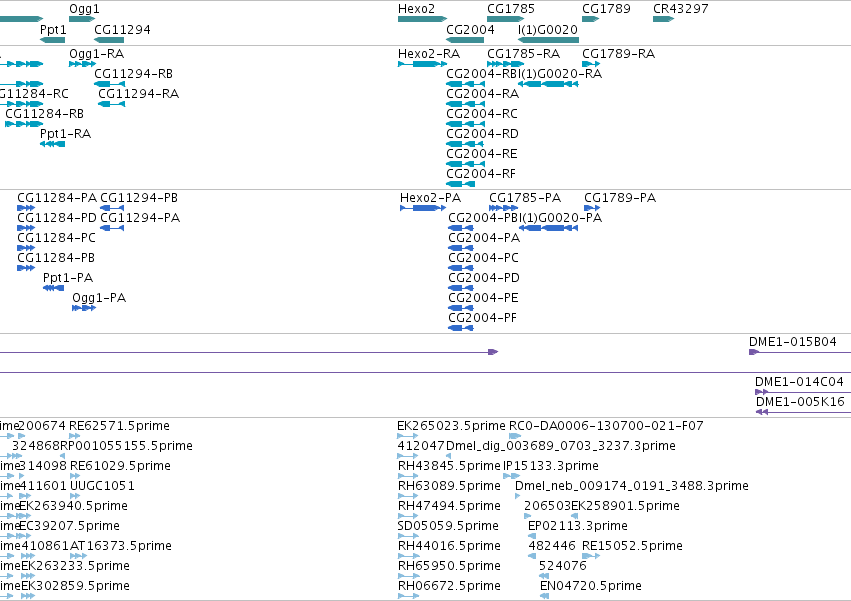Click the CG2004 gene label
Image resolution: width=851 pixels, height=601 pixels.
[x=470, y=29]
